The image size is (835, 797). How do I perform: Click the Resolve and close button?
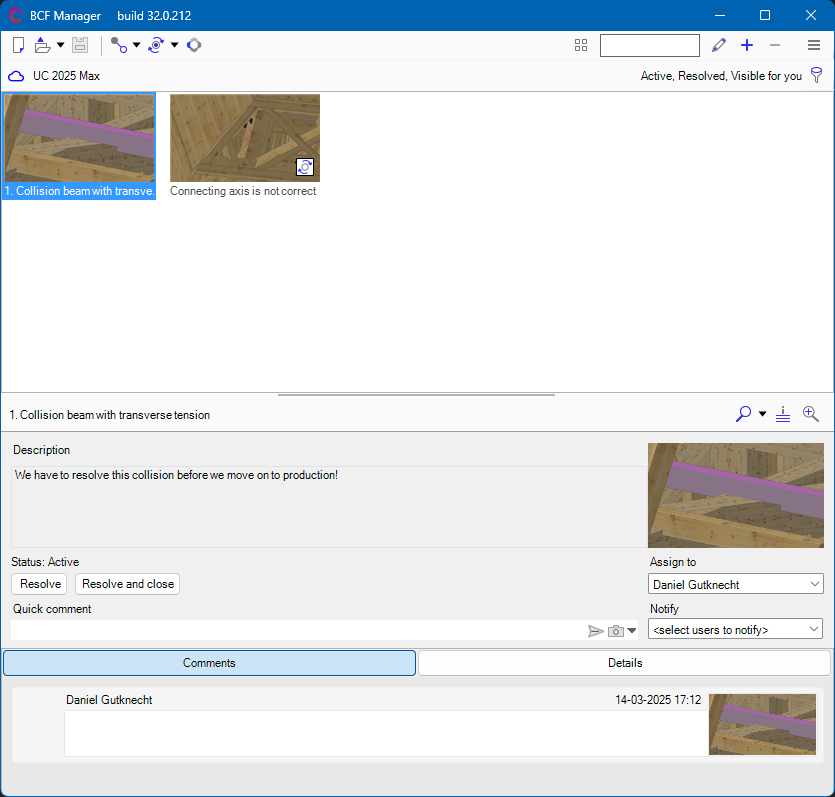[127, 584]
